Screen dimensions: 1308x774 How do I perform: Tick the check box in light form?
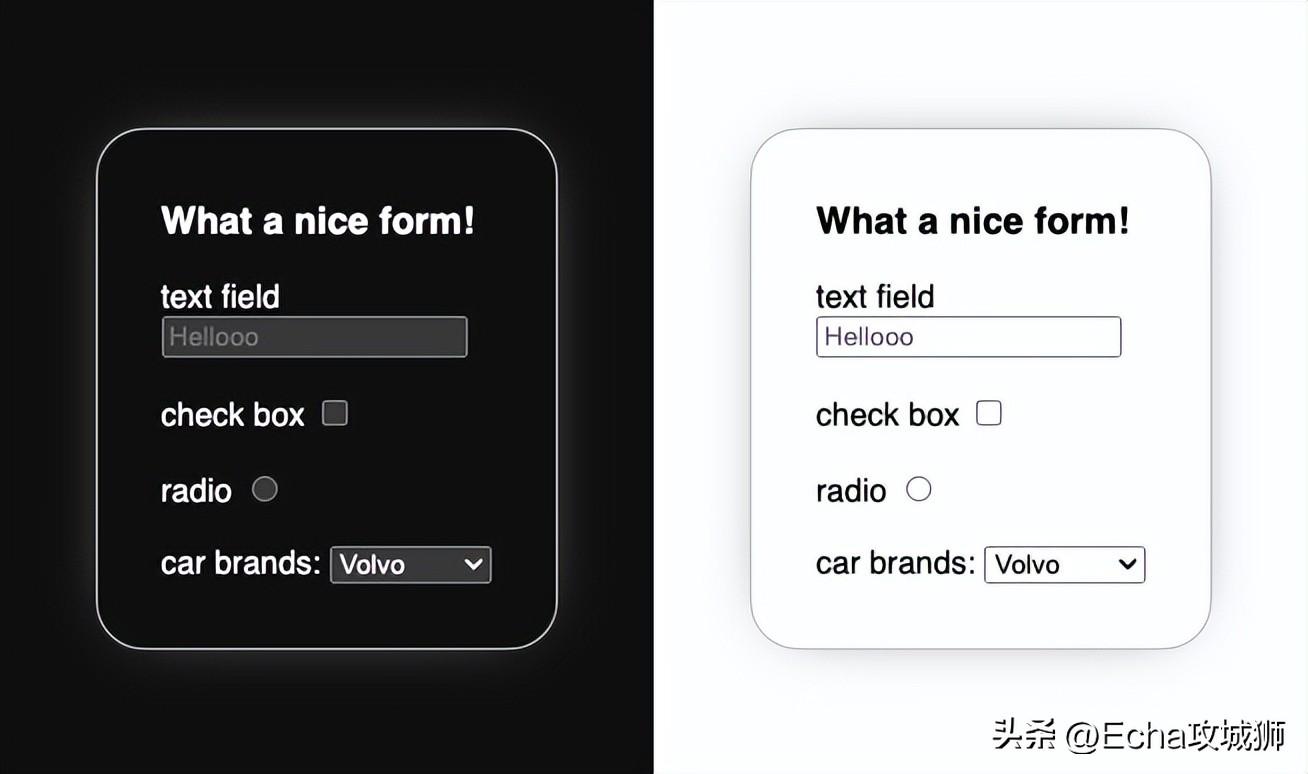pyautogui.click(x=989, y=413)
